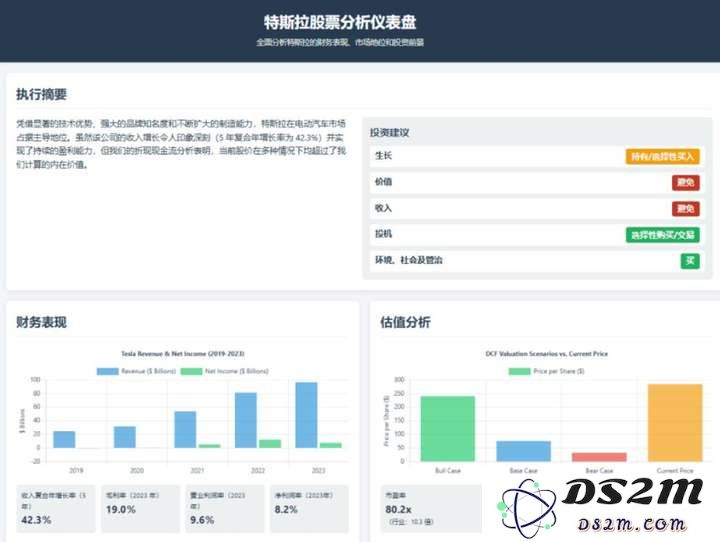The width and height of the screenshot is (720, 542).
Task: Click the 2019 x-axis label
Action: point(76,470)
